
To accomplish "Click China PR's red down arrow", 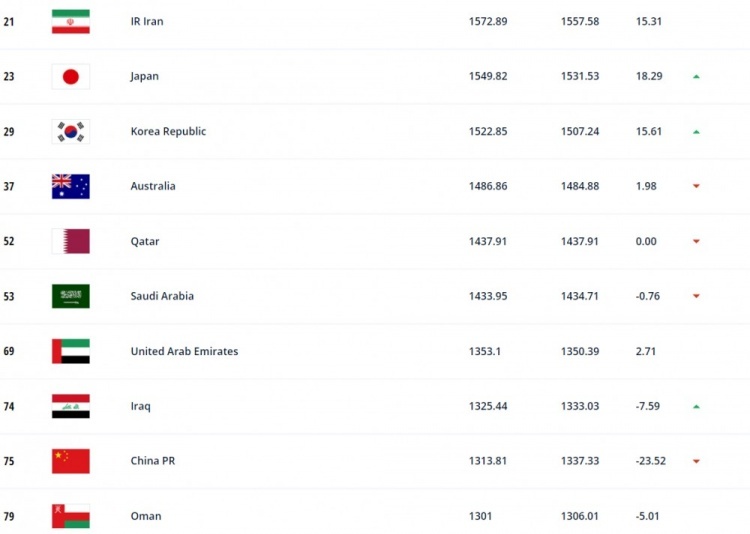I will click(696, 461).
